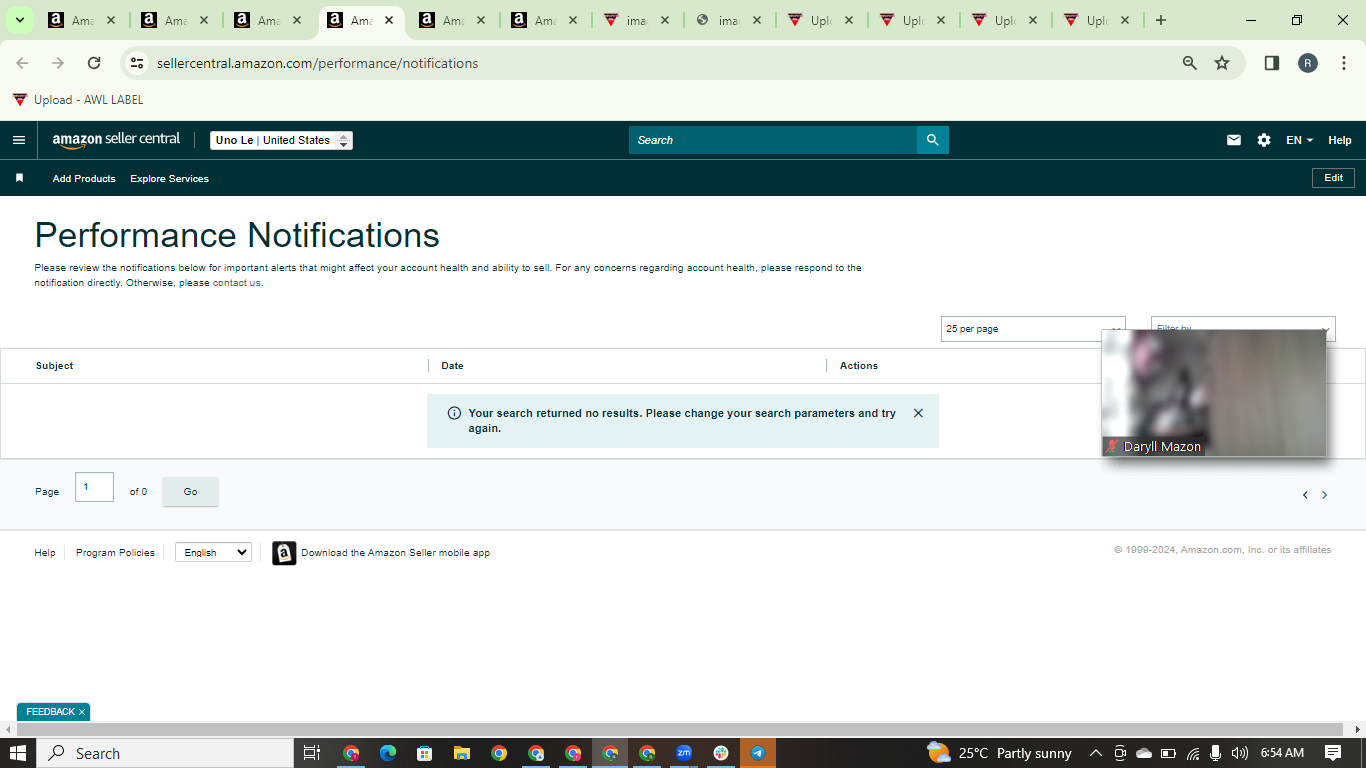This screenshot has height=768, width=1366.
Task: Toggle Chrome side panel
Action: tap(1272, 63)
